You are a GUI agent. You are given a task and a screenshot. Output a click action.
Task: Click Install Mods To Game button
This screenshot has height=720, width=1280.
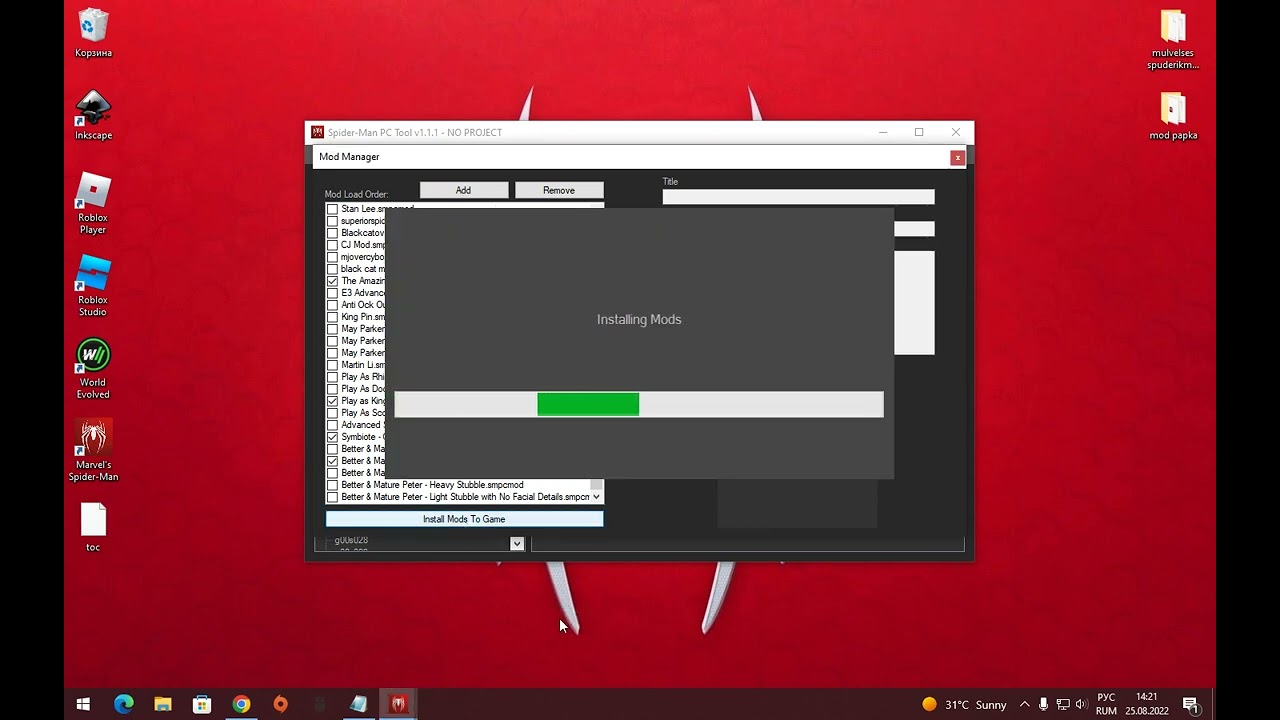click(x=464, y=519)
